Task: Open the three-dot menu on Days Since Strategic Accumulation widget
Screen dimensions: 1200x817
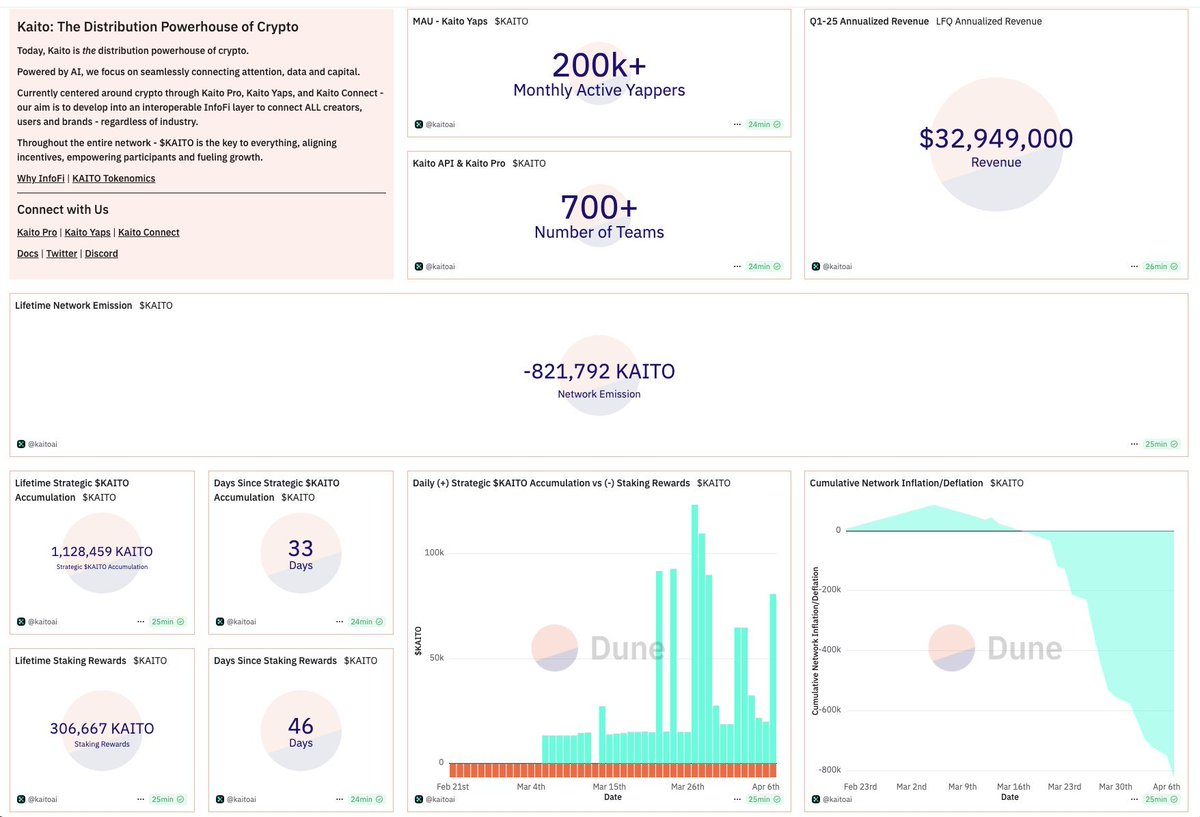Action: [340, 621]
